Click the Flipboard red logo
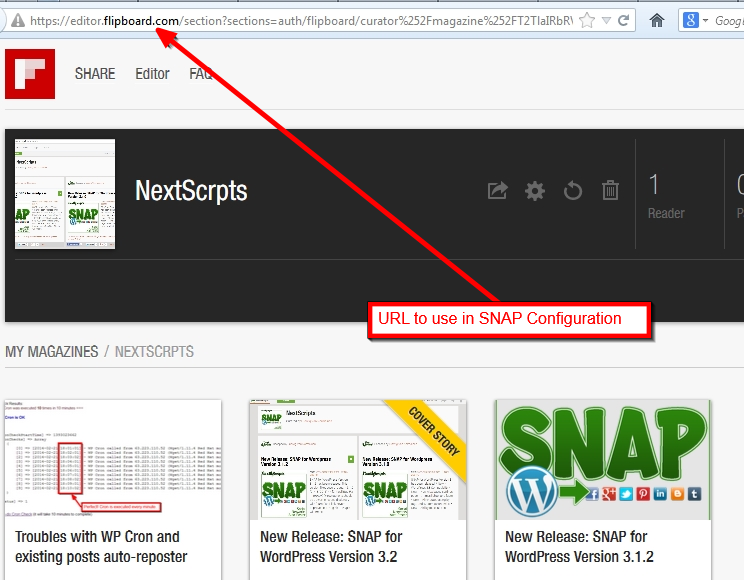Viewport: 744px width, 580px height. pos(30,74)
